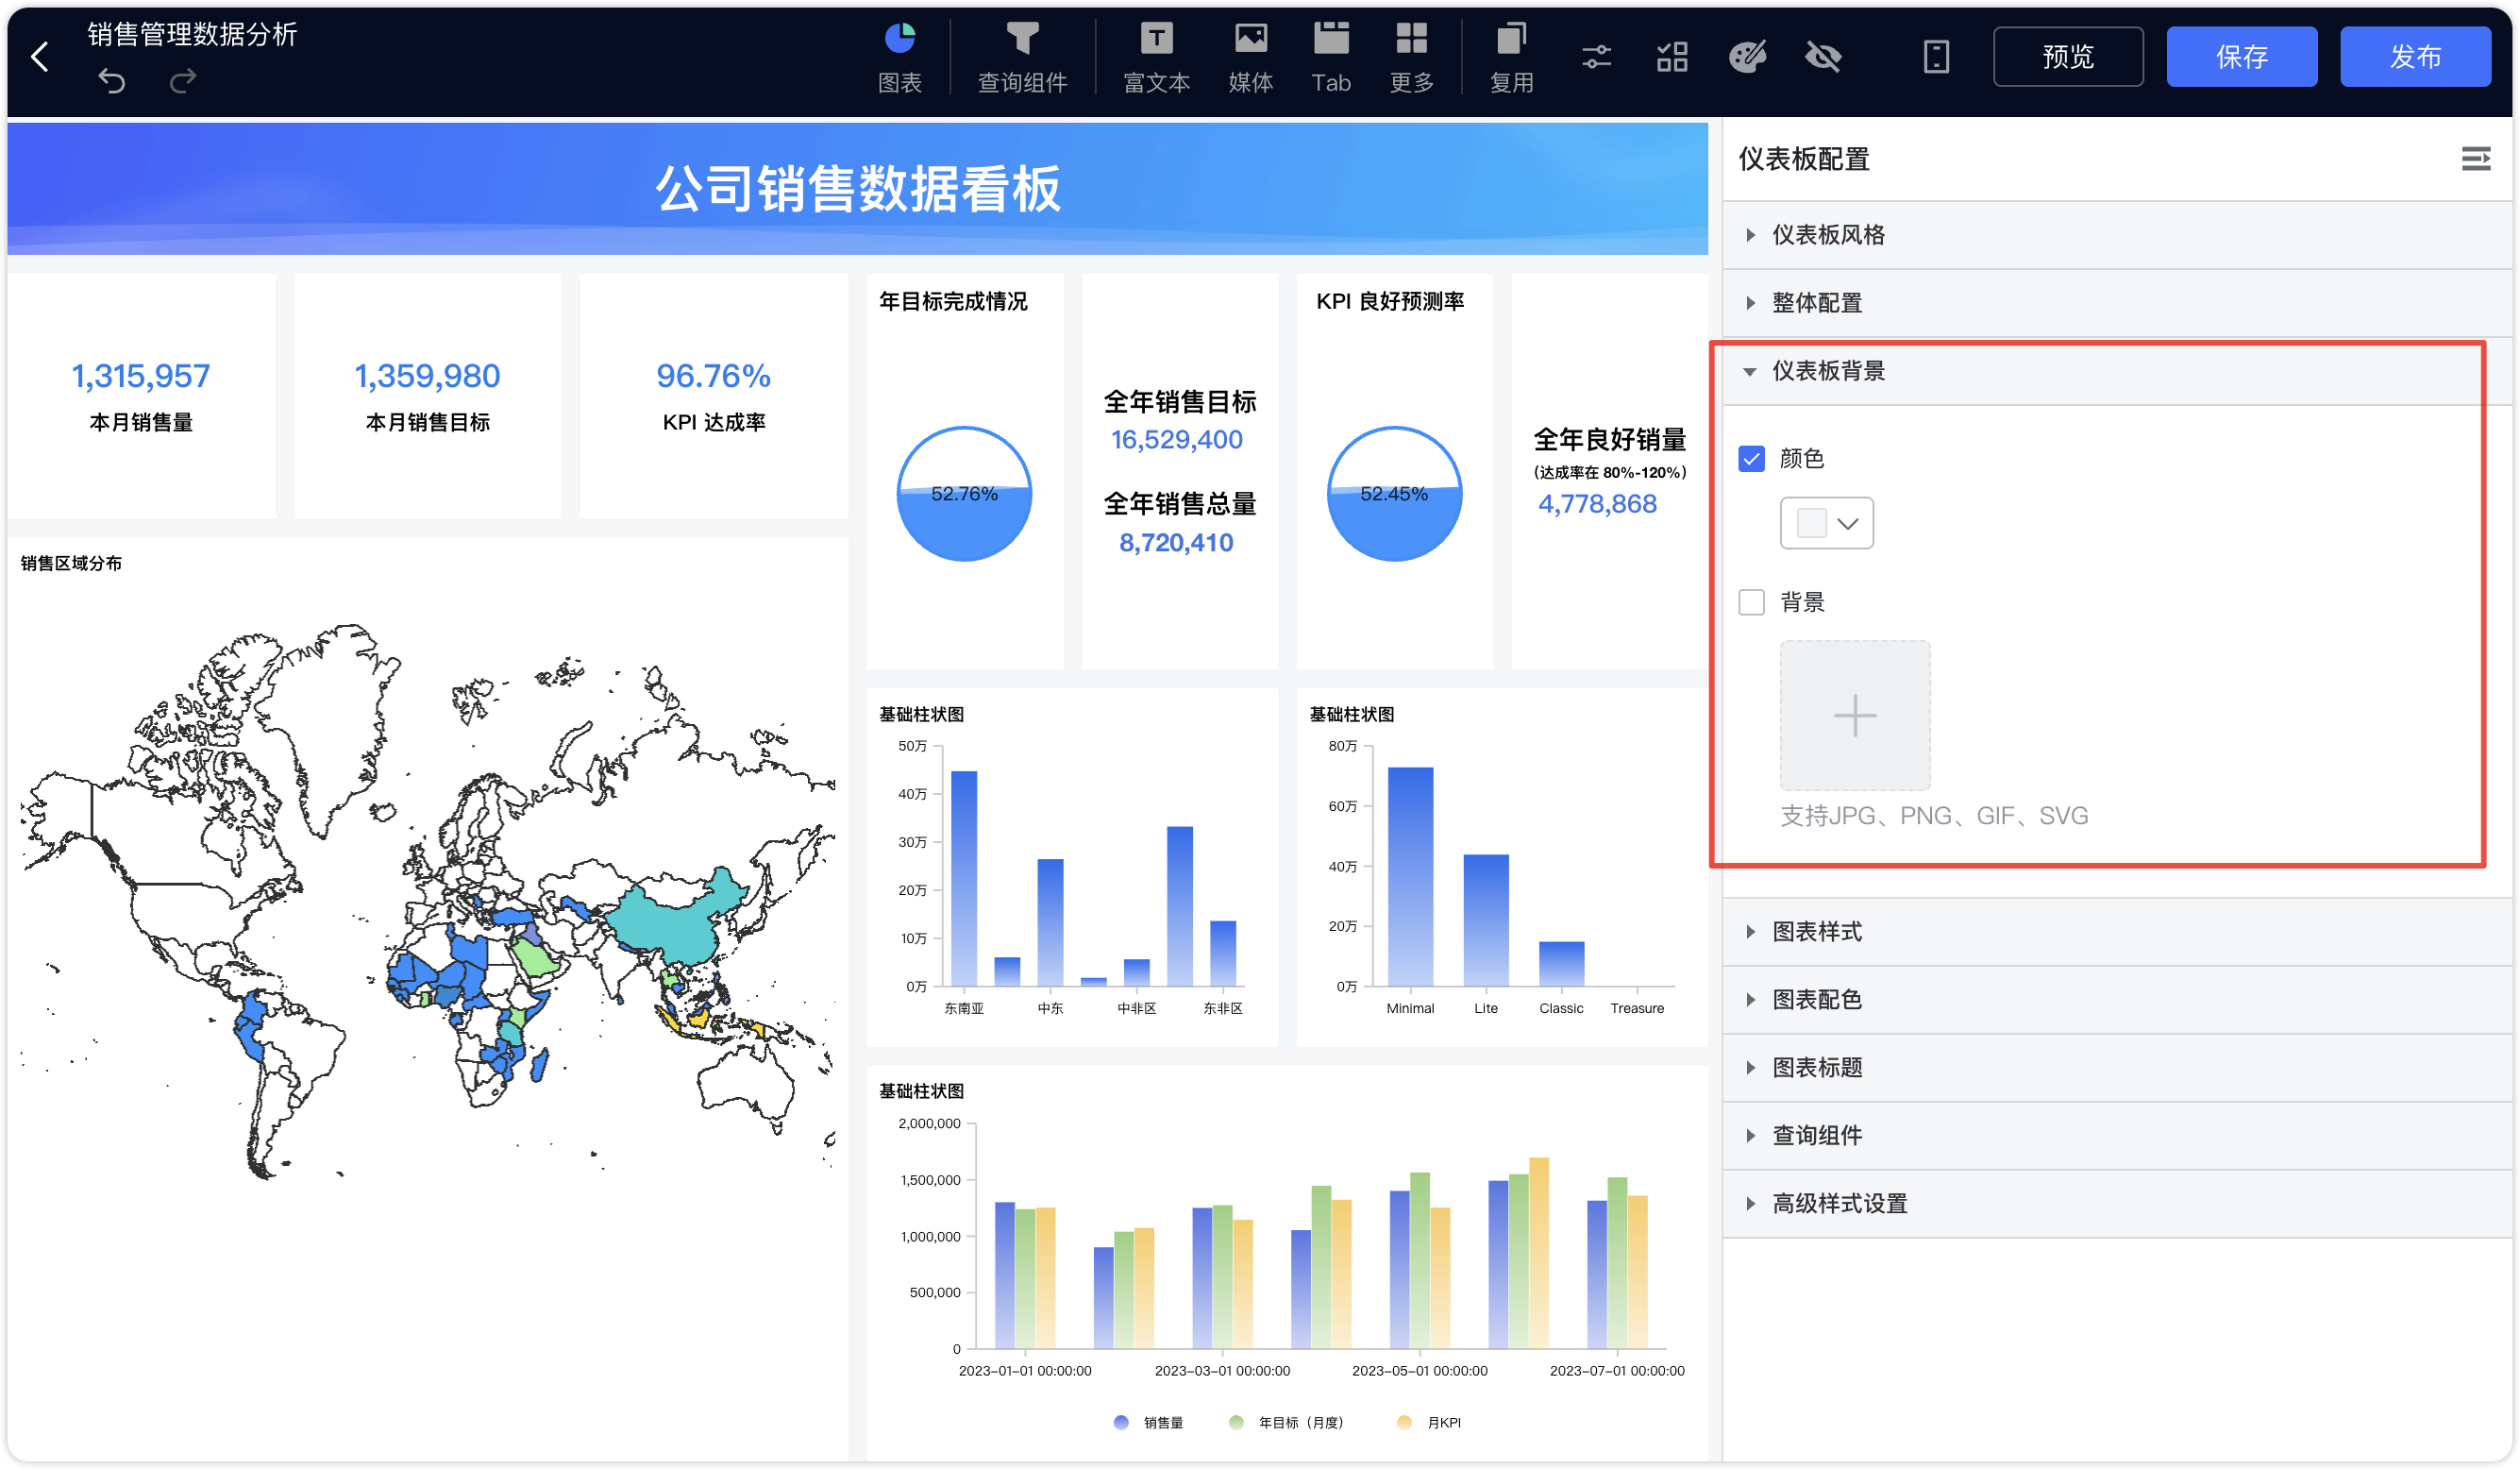The width and height of the screenshot is (2520, 1469).
Task: Click the 预览 preview button
Action: coord(2068,57)
